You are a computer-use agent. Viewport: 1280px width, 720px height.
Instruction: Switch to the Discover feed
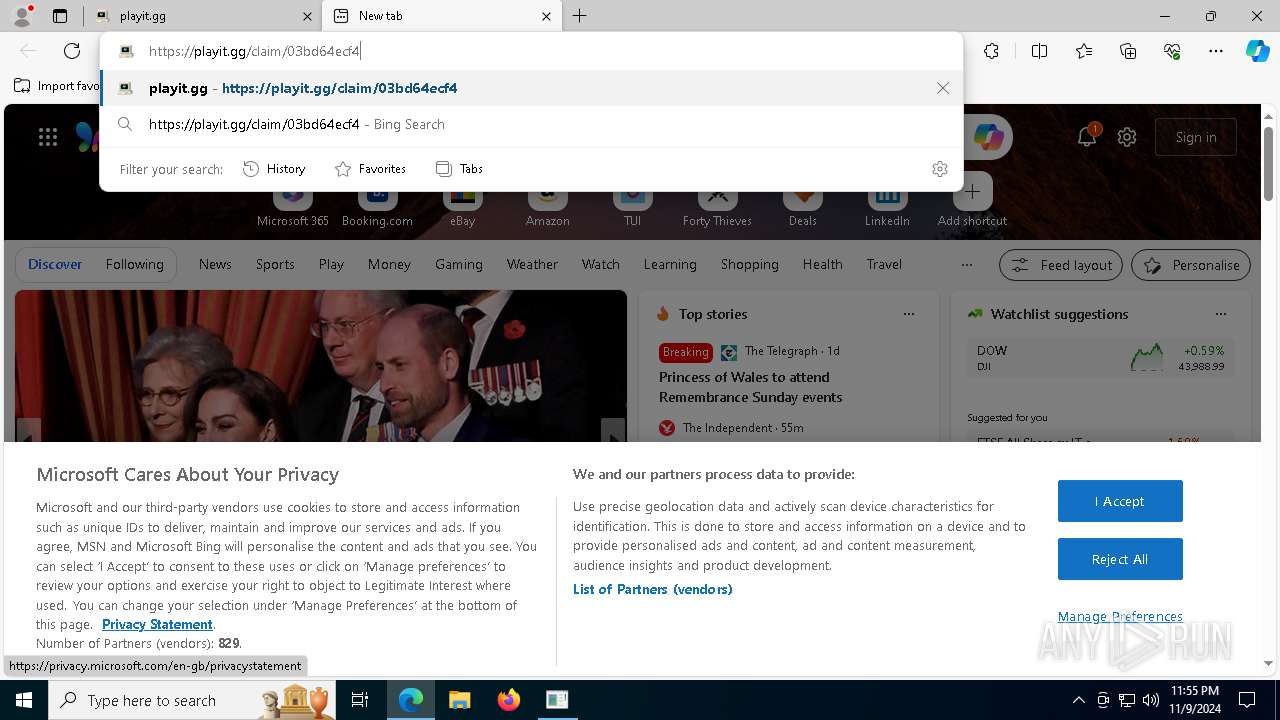55,264
